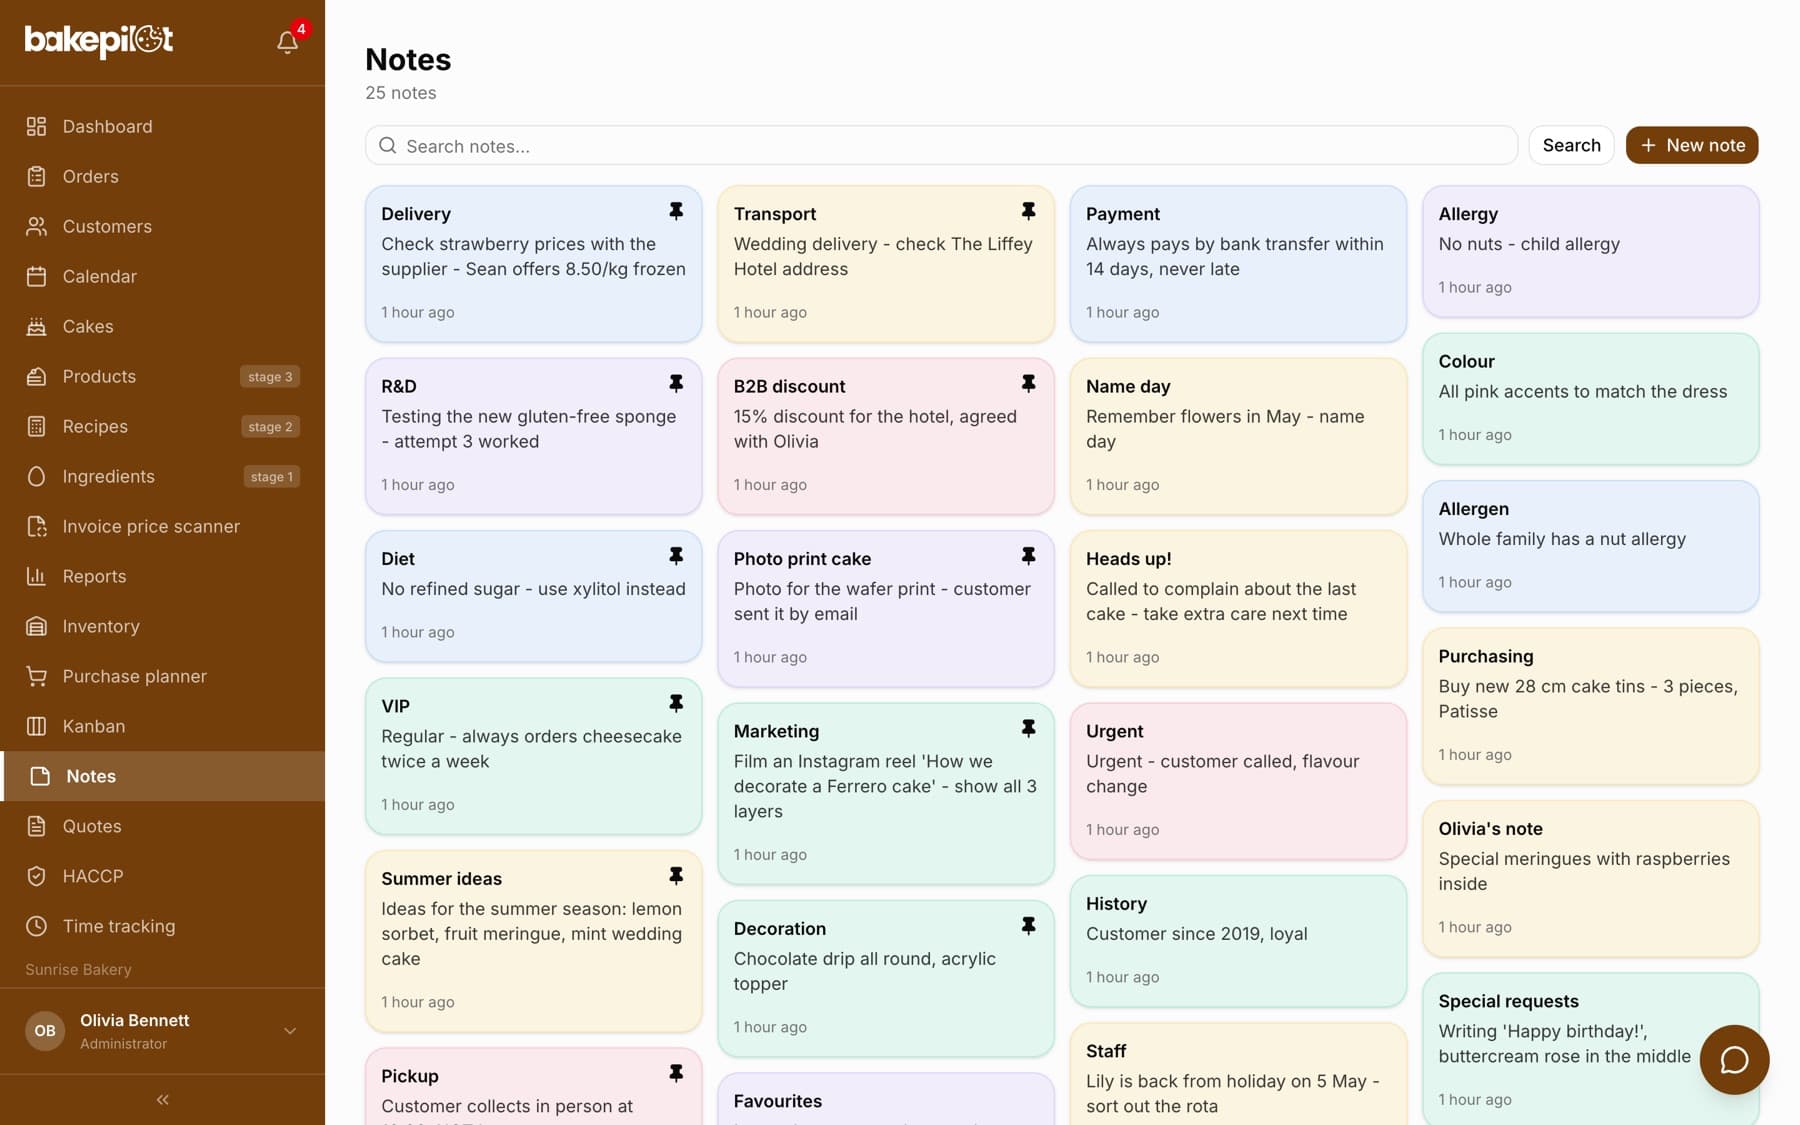Open the Allergy note card
Screen dimensions: 1800x1125
click(x=1590, y=251)
